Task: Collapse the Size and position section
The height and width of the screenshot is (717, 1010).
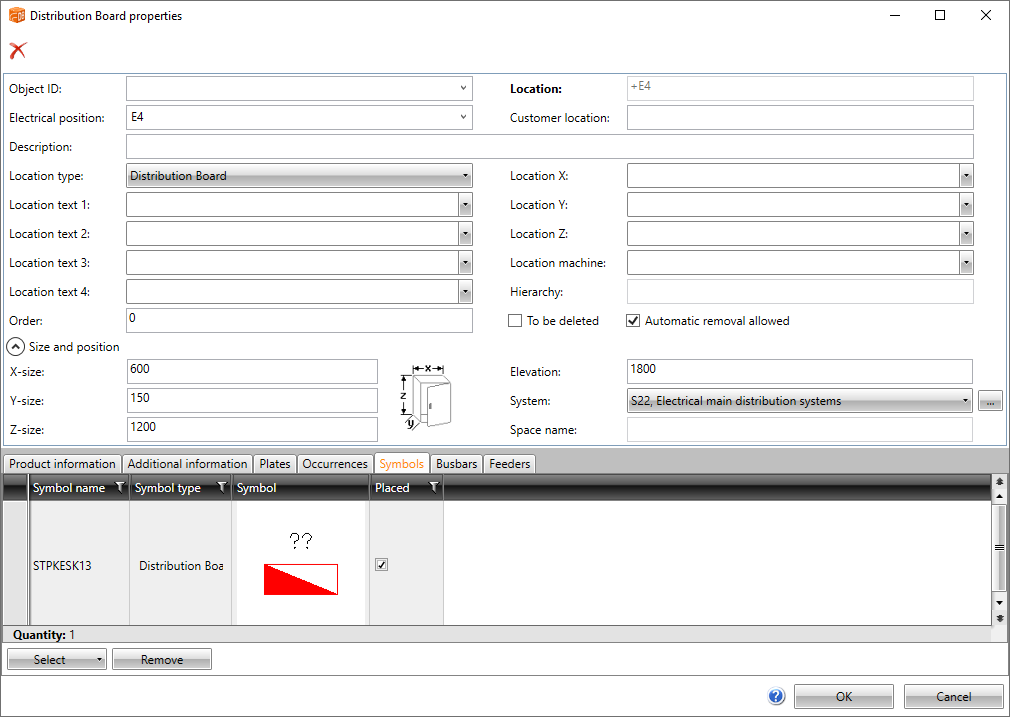Action: coord(16,347)
